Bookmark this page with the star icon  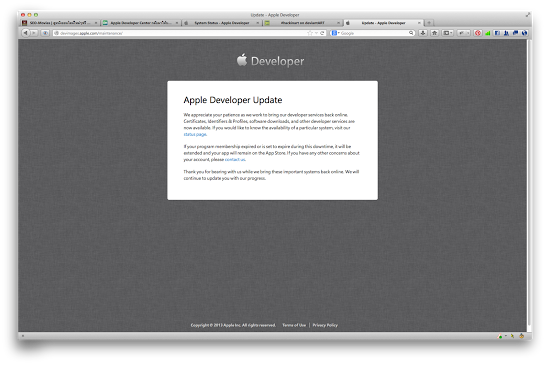pyautogui.click(x=310, y=33)
